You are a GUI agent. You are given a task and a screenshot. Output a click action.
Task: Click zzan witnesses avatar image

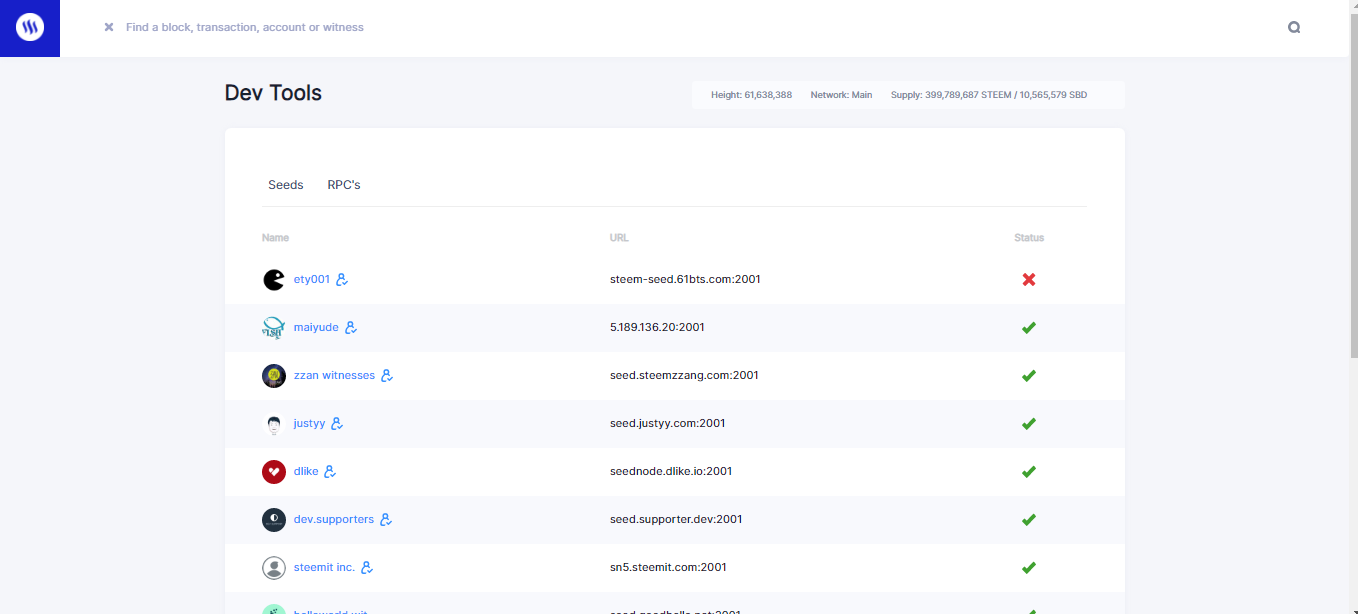tap(274, 376)
